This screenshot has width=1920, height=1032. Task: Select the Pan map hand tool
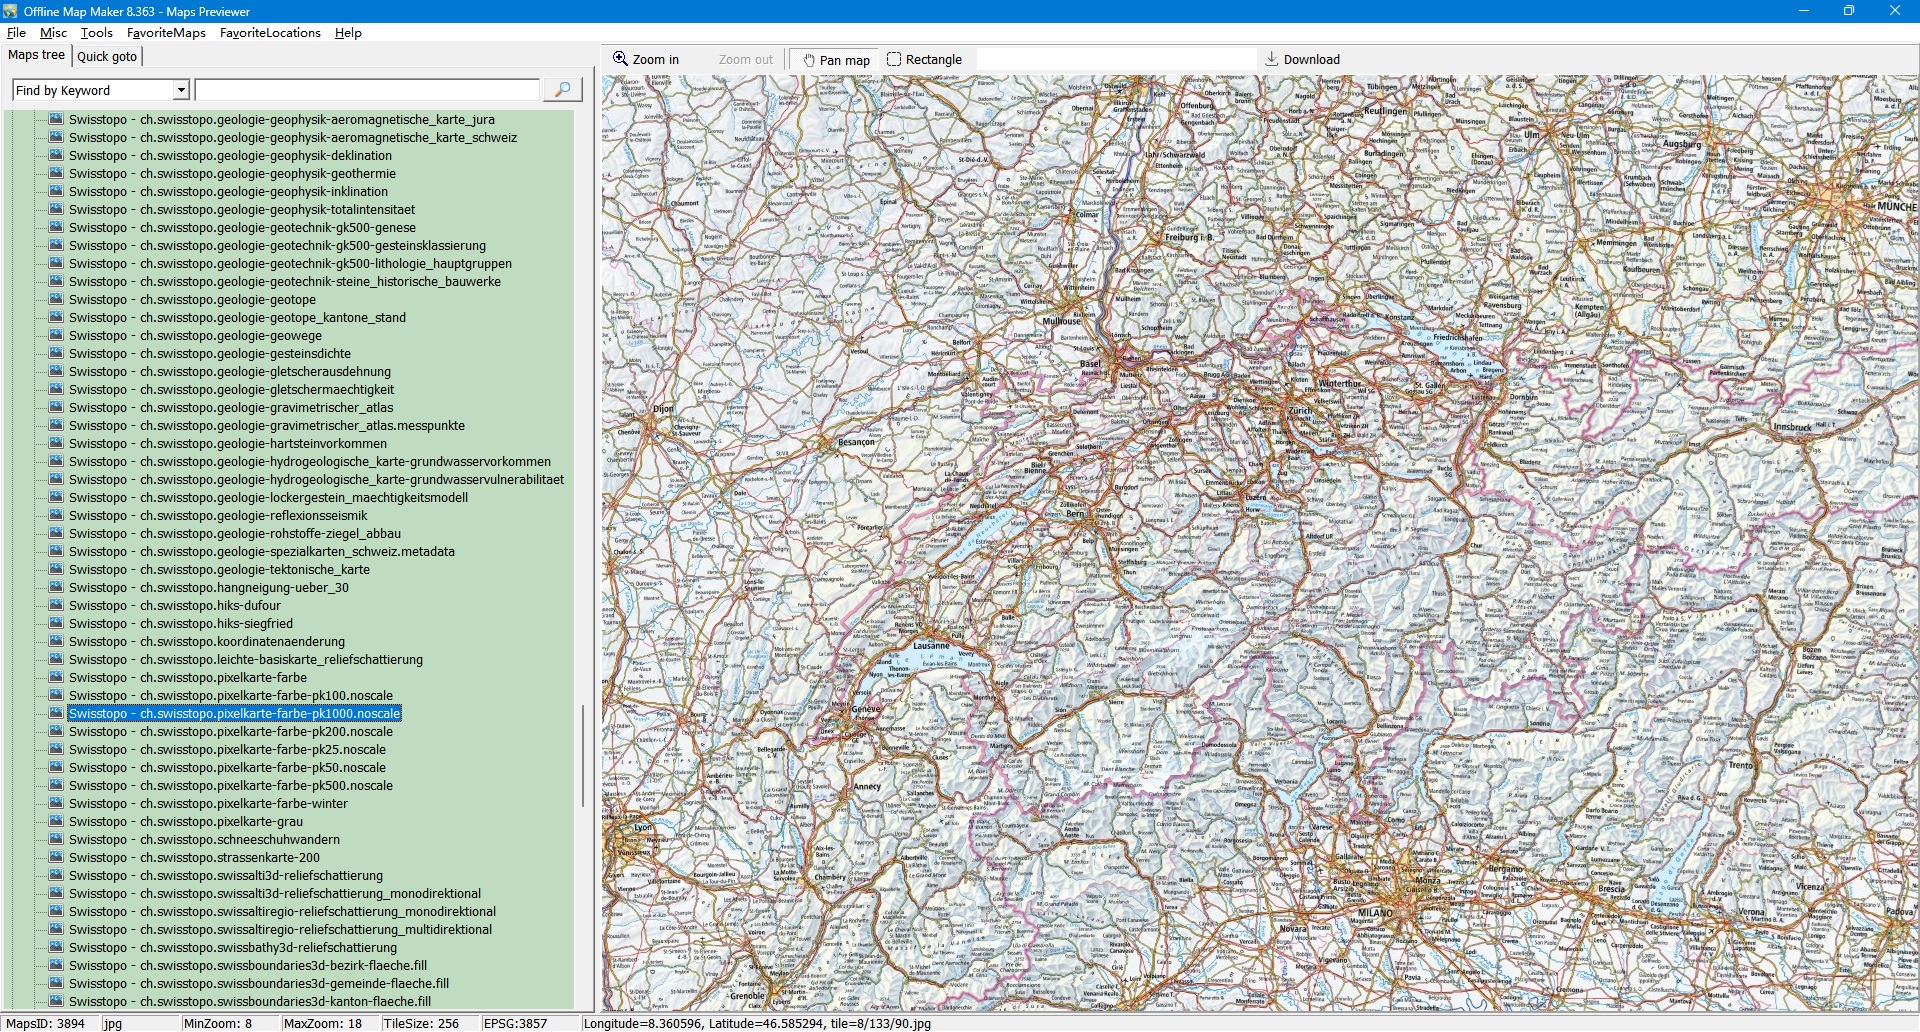(x=835, y=60)
